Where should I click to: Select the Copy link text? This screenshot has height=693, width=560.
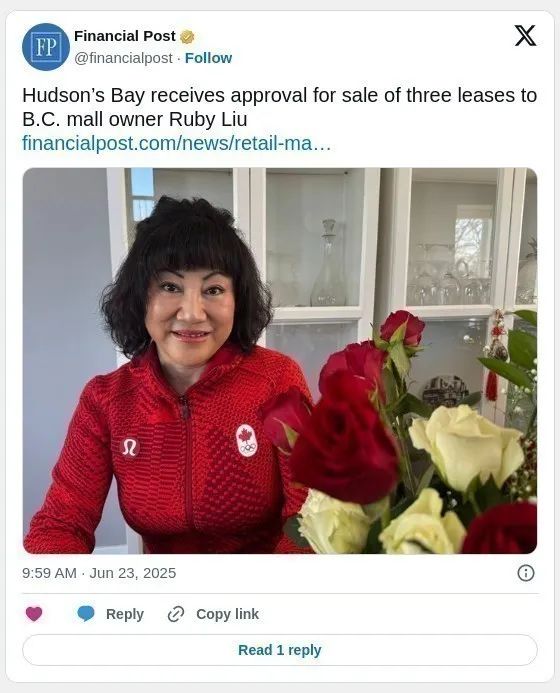pos(228,614)
